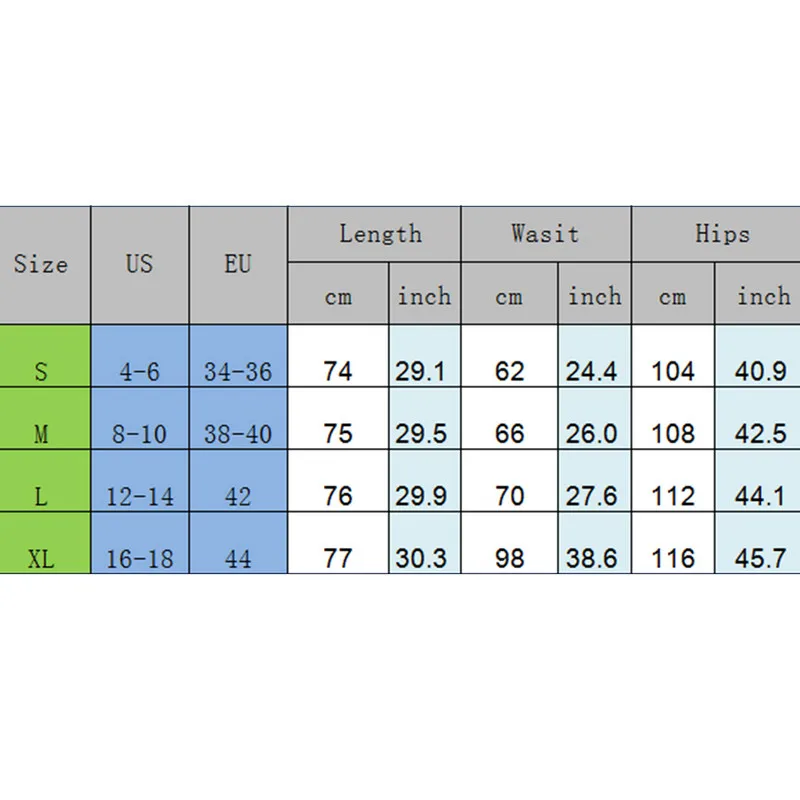Image resolution: width=800 pixels, height=800 pixels.
Task: Select waist value 98 cm
Action: [x=510, y=558]
